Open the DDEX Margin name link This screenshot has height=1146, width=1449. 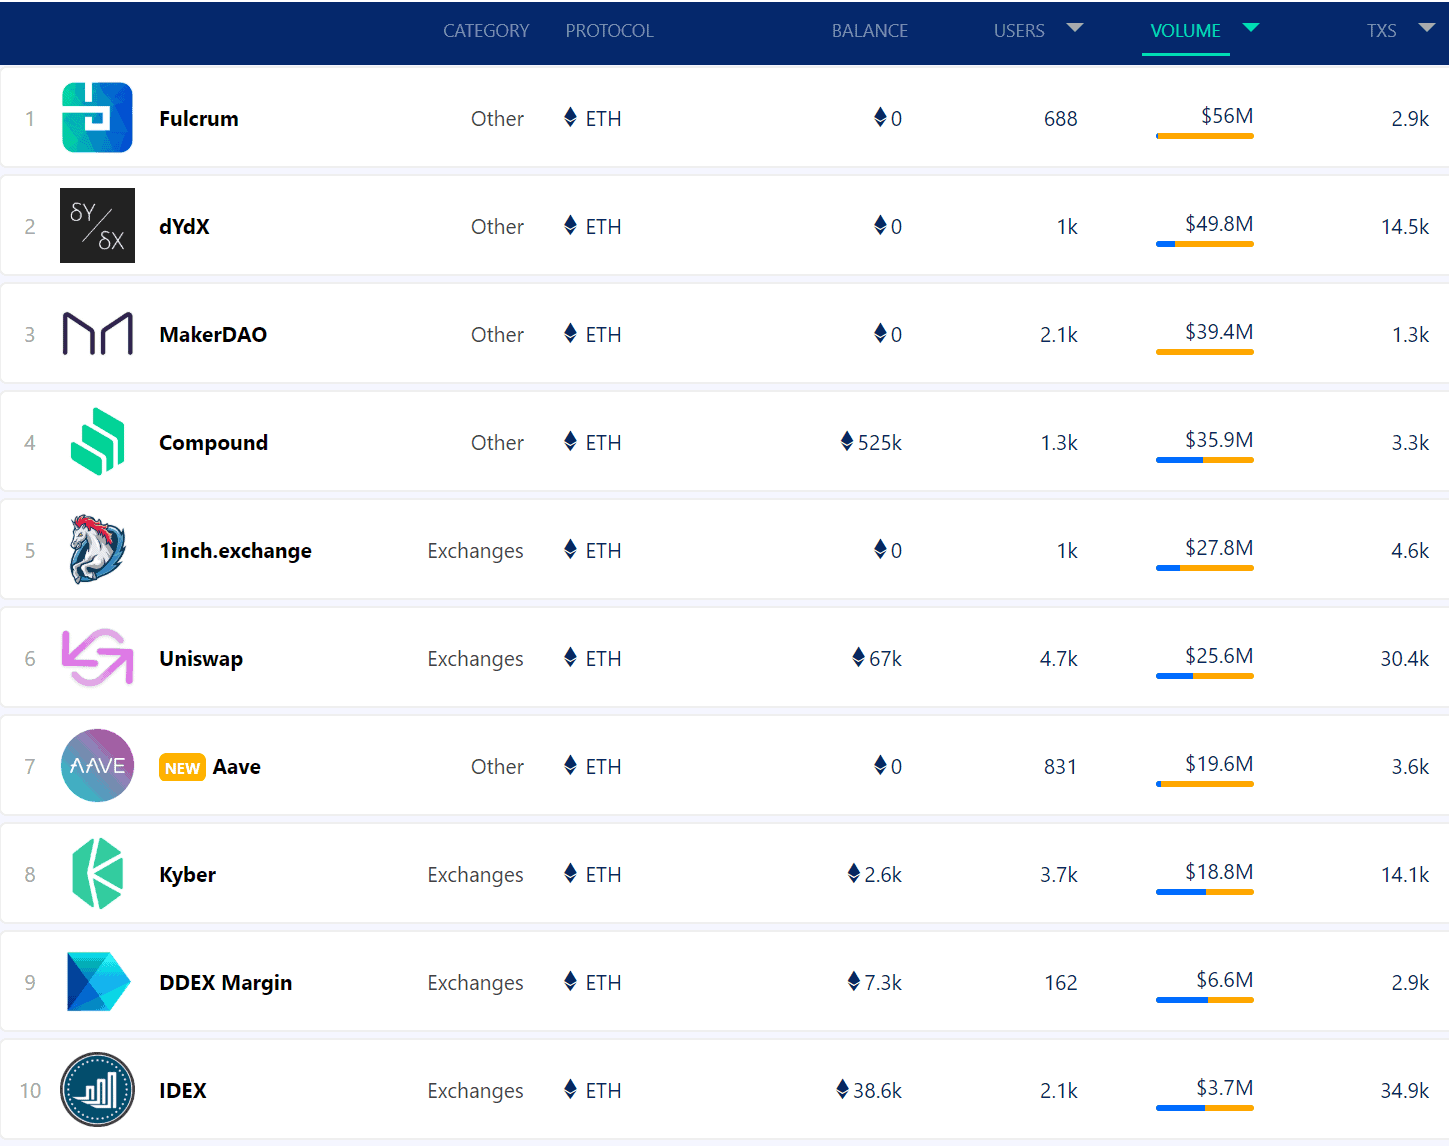tap(226, 983)
